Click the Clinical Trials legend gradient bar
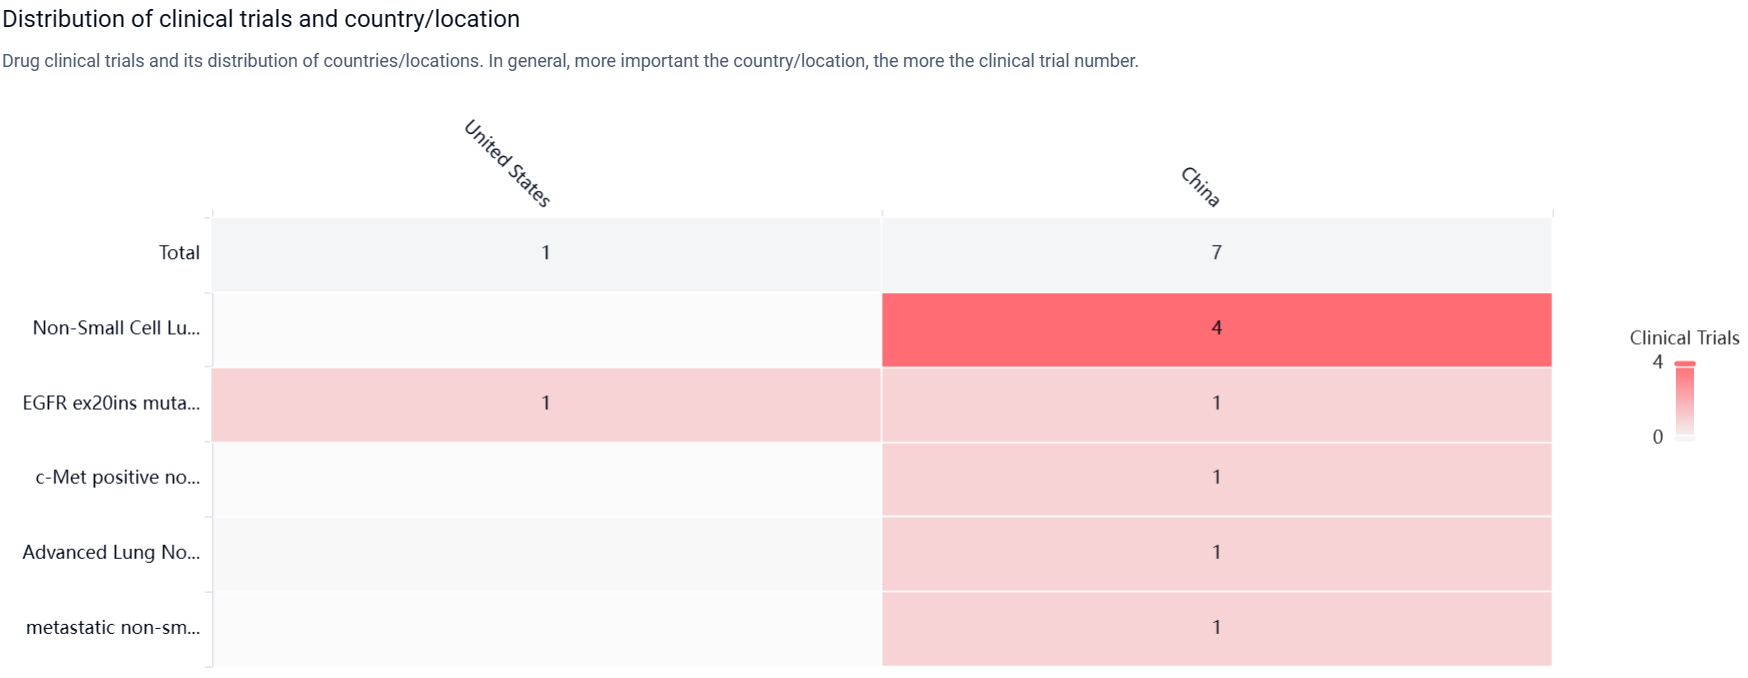 [x=1685, y=400]
